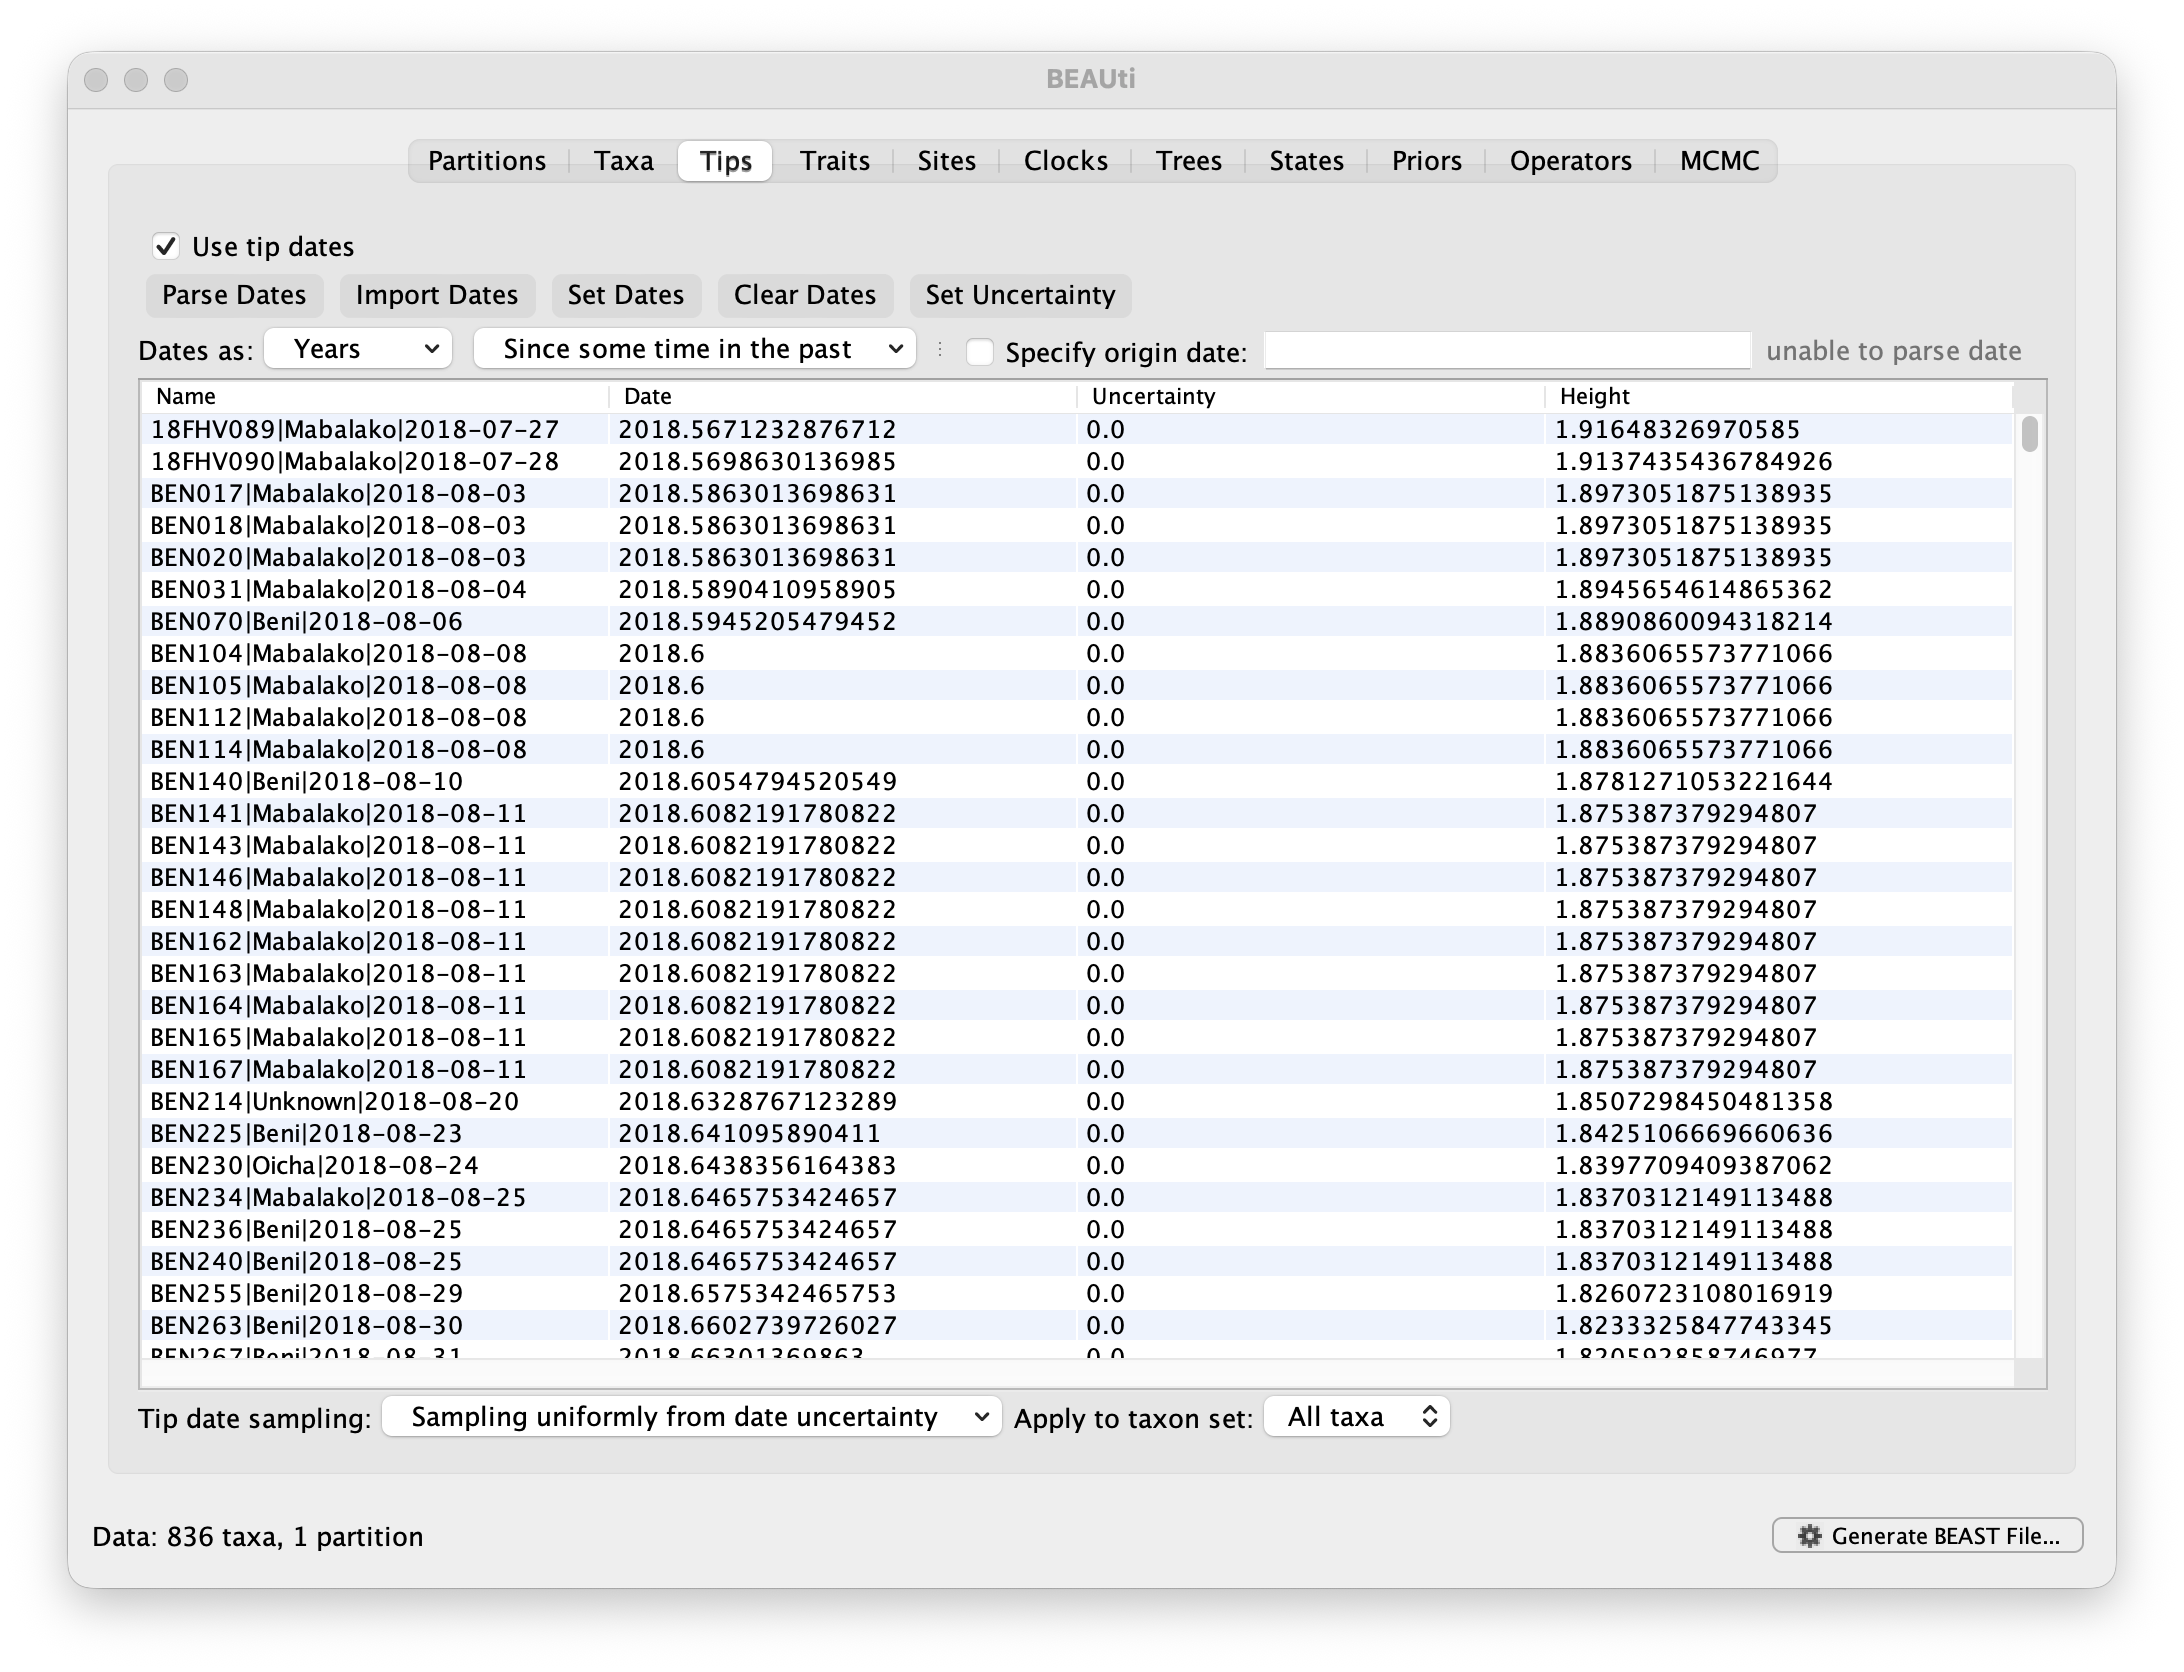The height and width of the screenshot is (1672, 2184).
Task: Open the Partitions tab
Action: (x=487, y=161)
